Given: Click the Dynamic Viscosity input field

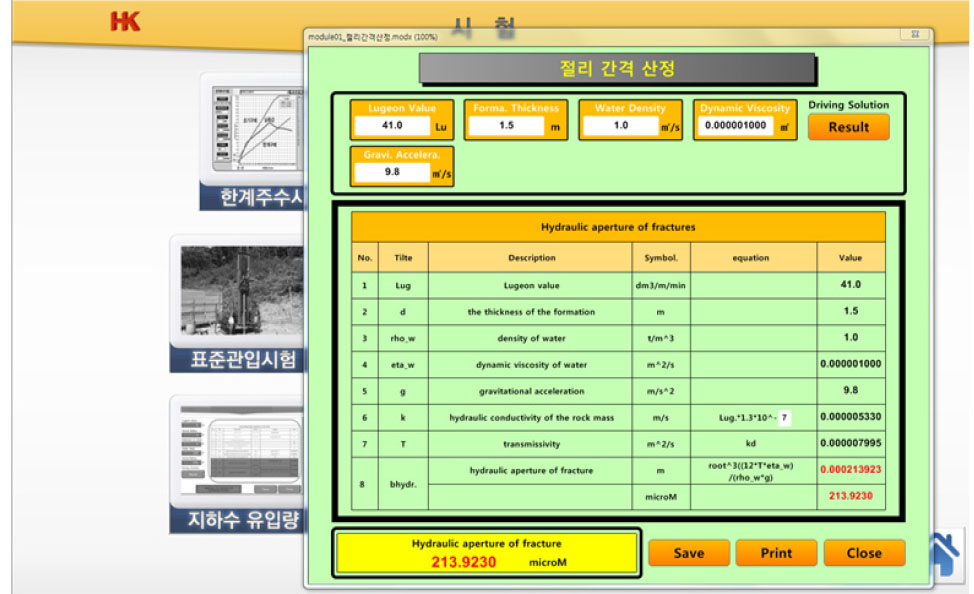Looking at the screenshot, I should 735,126.
